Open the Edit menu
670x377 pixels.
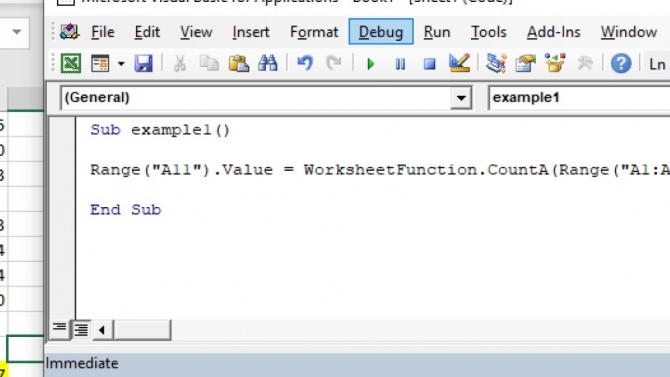click(147, 32)
